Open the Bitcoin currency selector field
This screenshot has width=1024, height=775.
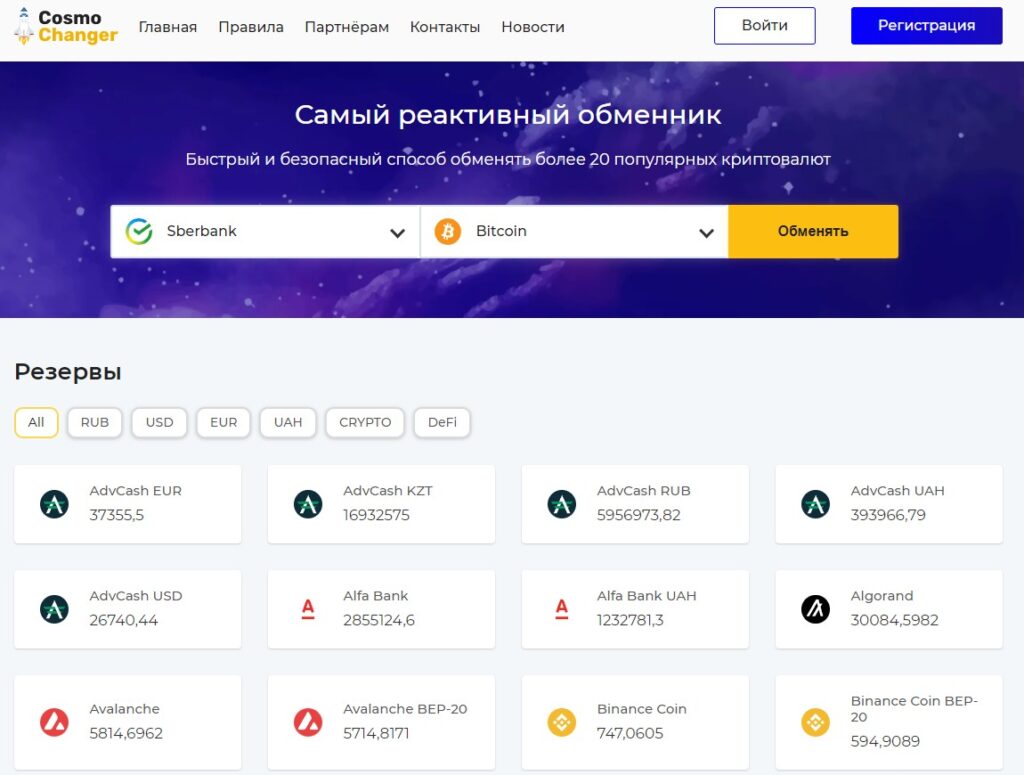[574, 232]
